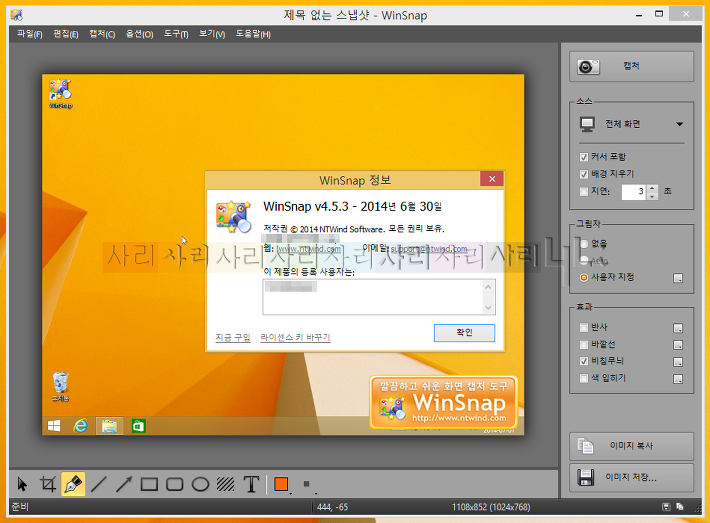The image size is (710, 523).
Task: Click the 캡처 capture button
Action: [631, 67]
